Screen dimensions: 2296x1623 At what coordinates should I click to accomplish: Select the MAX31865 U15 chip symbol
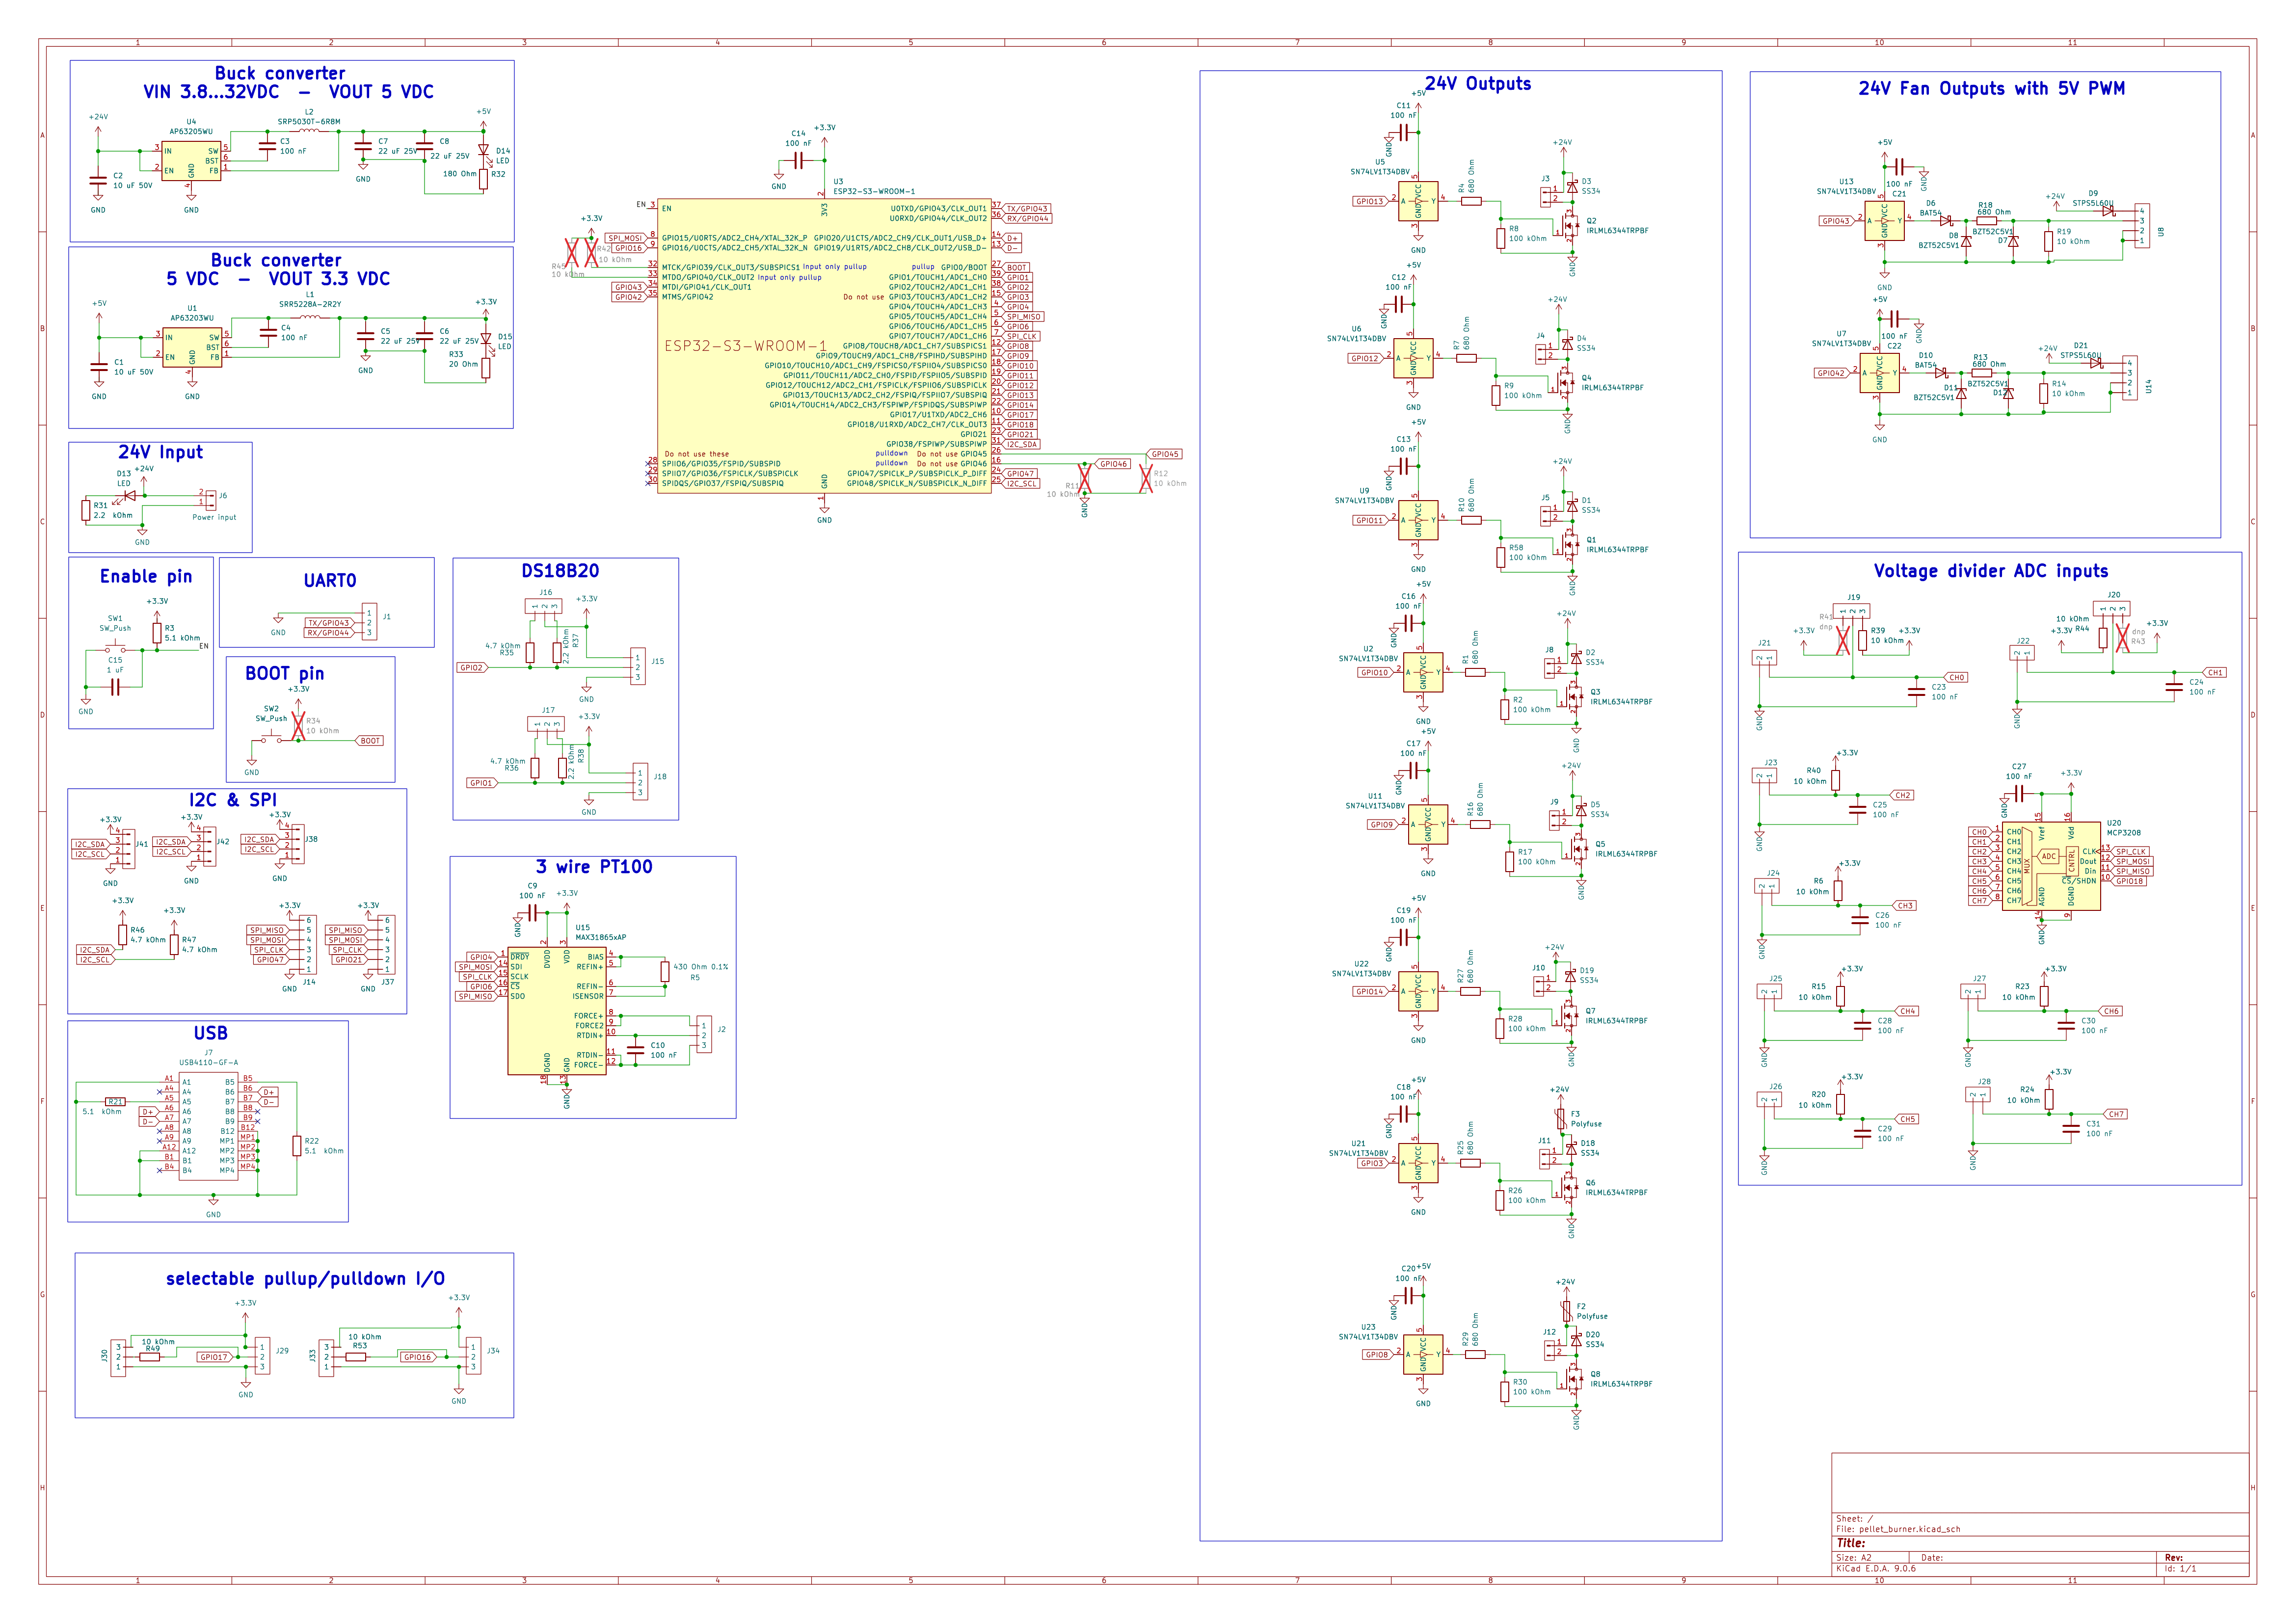(x=556, y=1010)
